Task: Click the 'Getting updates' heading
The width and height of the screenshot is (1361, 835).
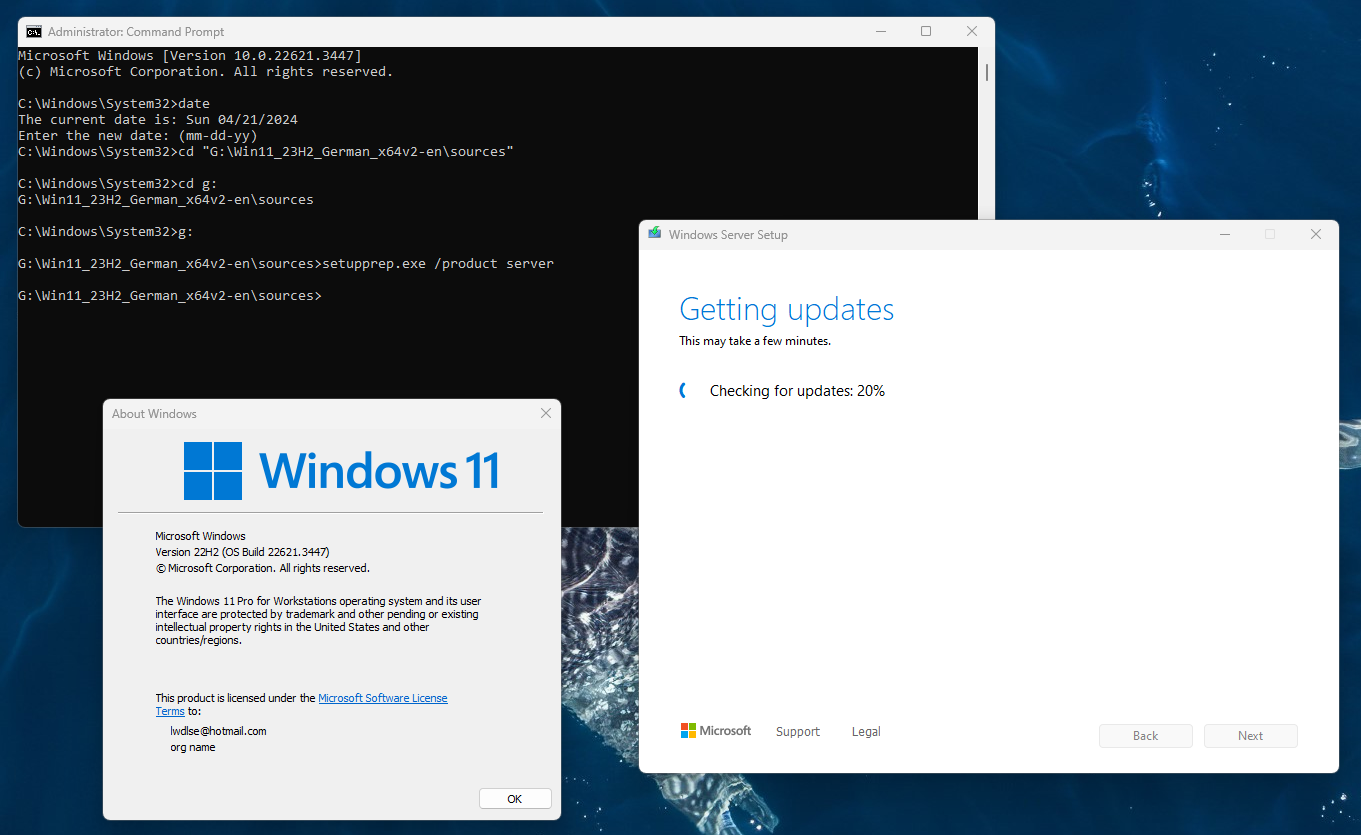Action: click(x=787, y=309)
